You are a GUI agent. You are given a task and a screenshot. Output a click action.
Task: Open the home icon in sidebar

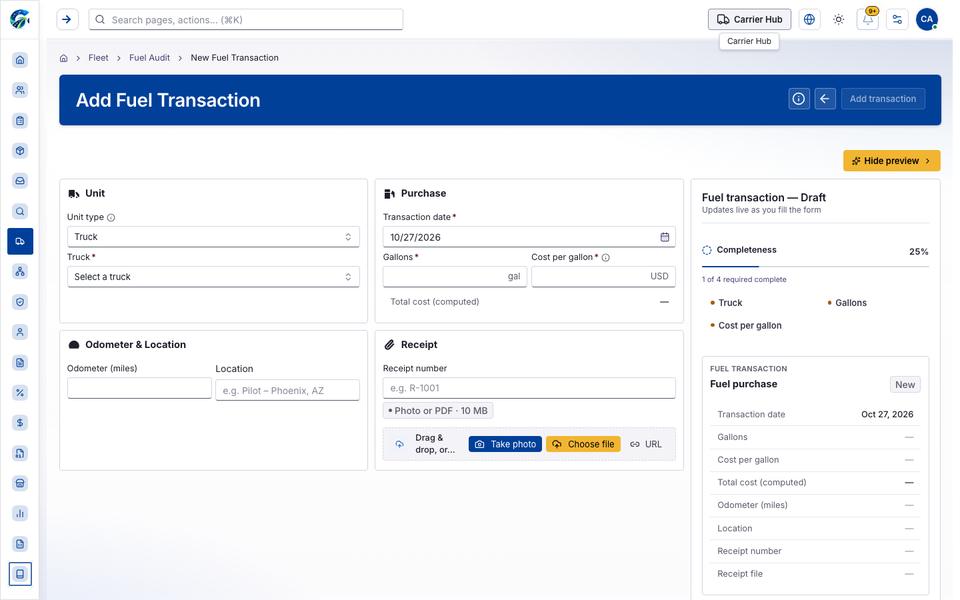pos(20,59)
